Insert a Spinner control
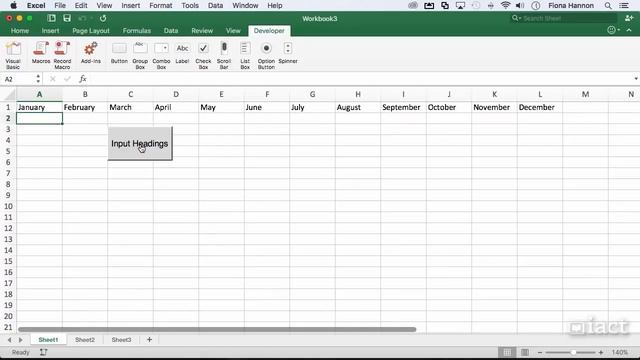The image size is (640, 360). 288,52
